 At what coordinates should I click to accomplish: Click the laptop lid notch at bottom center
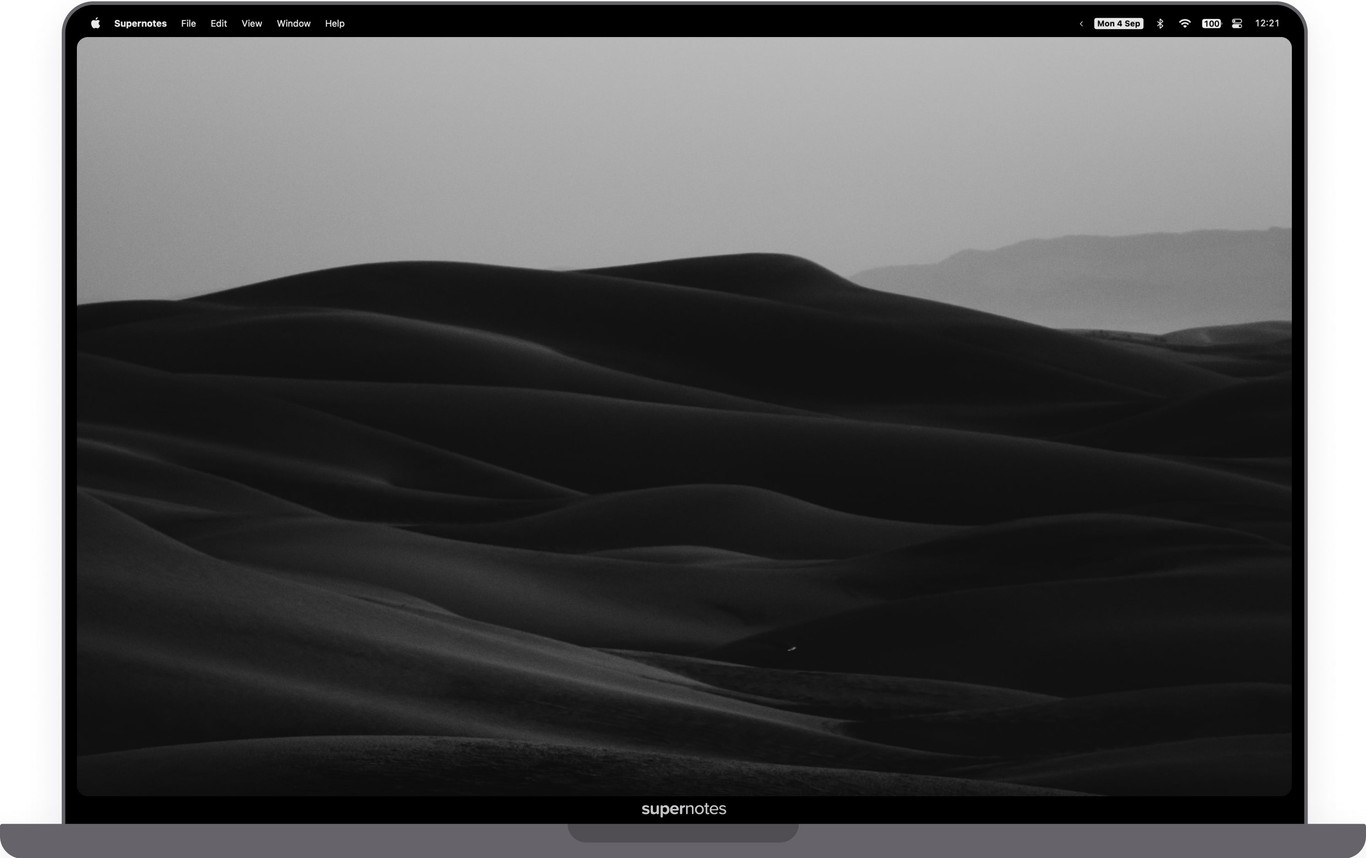[x=683, y=832]
